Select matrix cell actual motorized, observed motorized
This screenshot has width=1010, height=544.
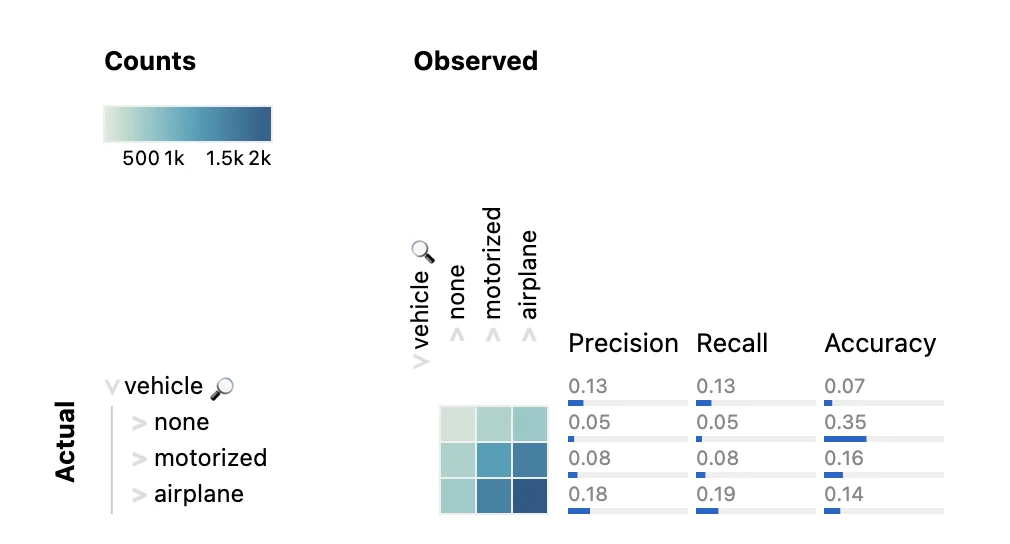493,460
